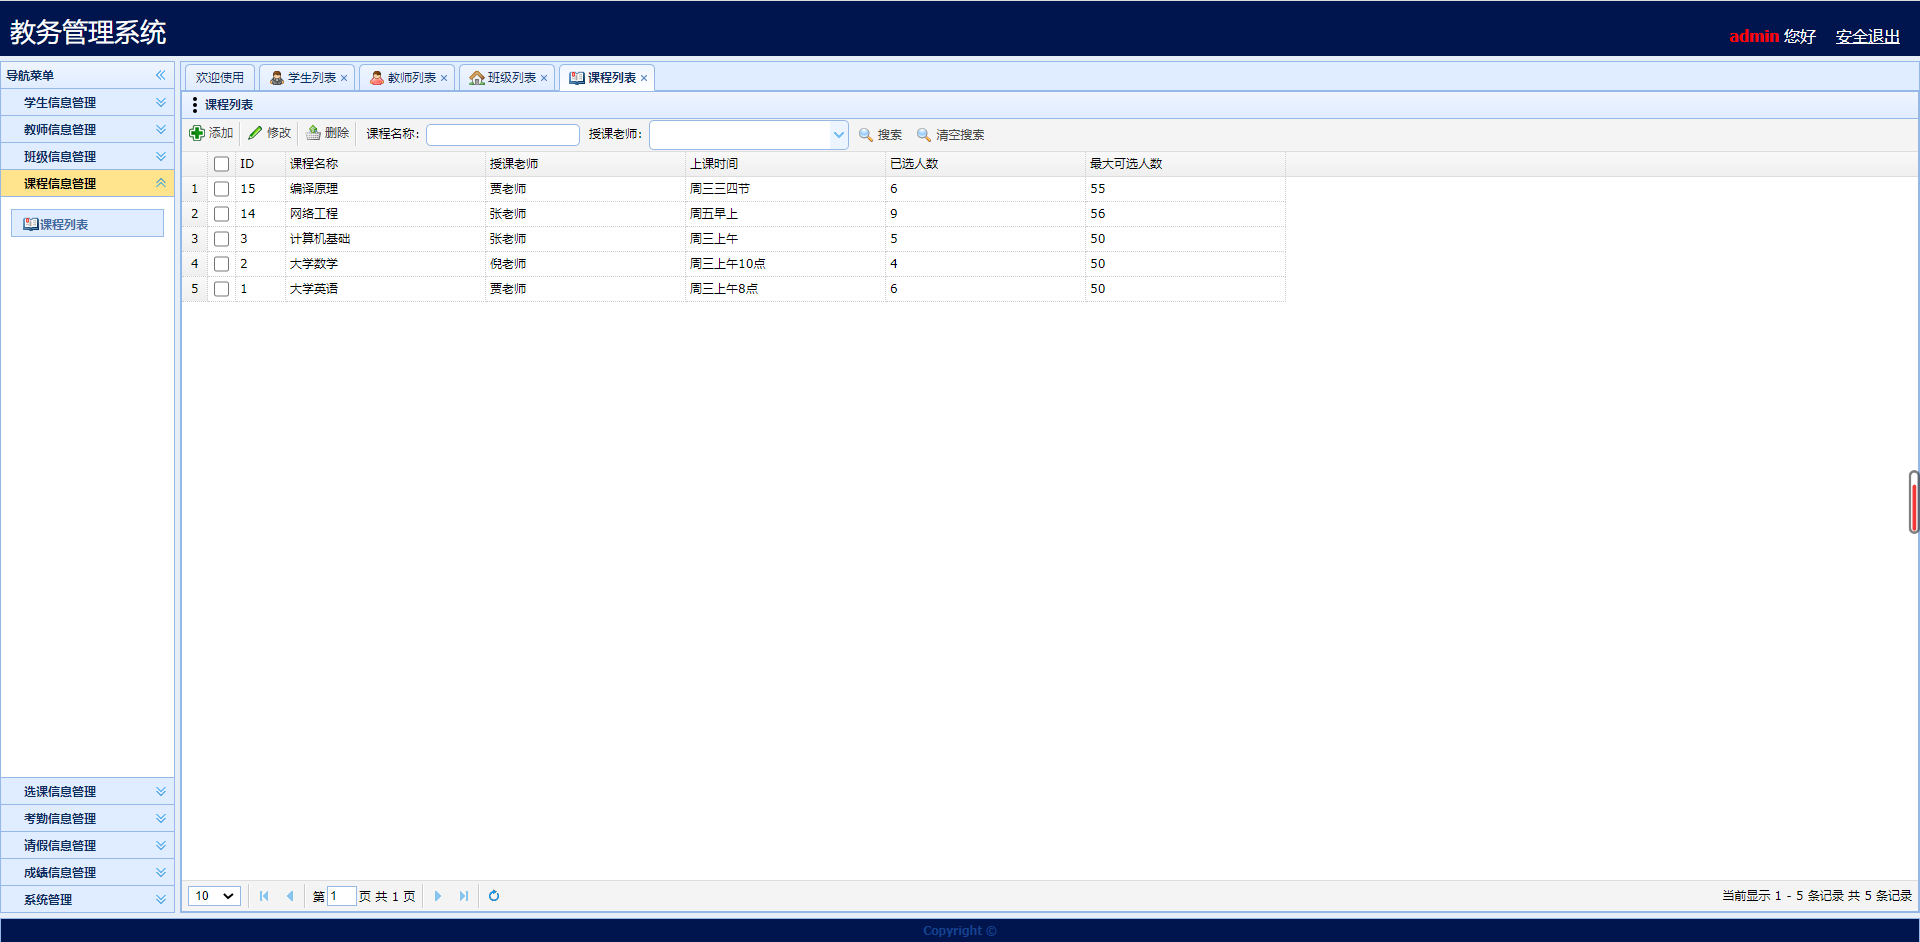Close the 课程列表 tab
This screenshot has height=942, width=1920.
[644, 78]
